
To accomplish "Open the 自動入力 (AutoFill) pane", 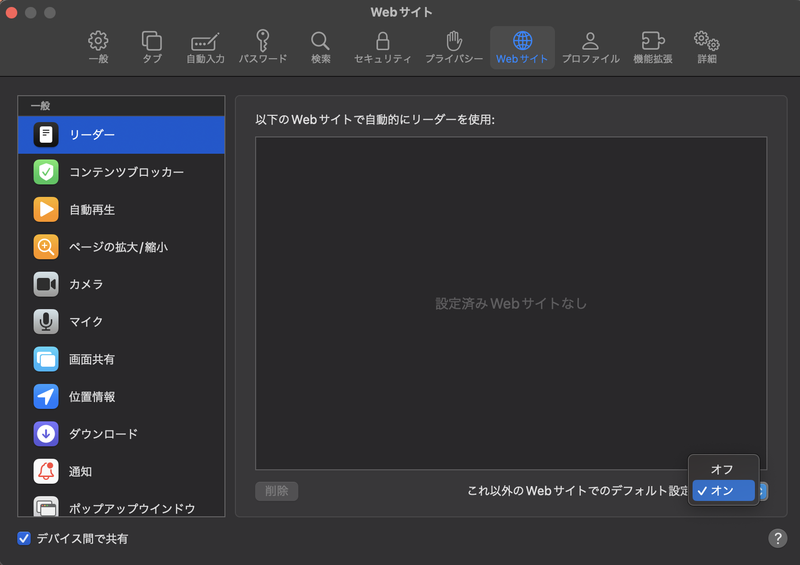I will tap(205, 47).
